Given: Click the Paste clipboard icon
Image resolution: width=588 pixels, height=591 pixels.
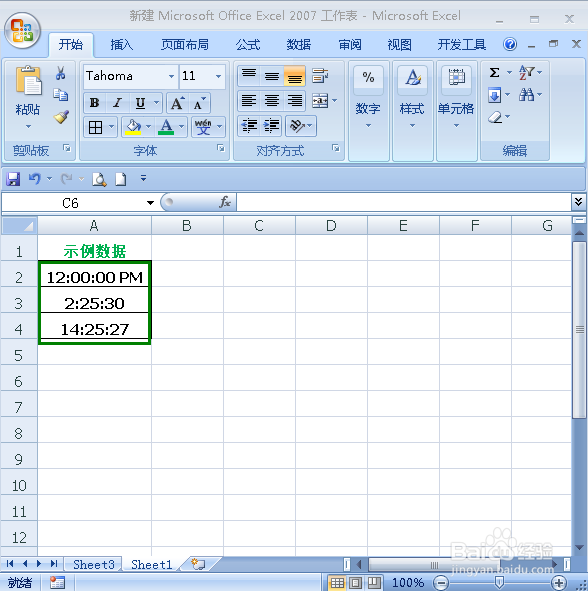Looking at the screenshot, I should [x=28, y=80].
